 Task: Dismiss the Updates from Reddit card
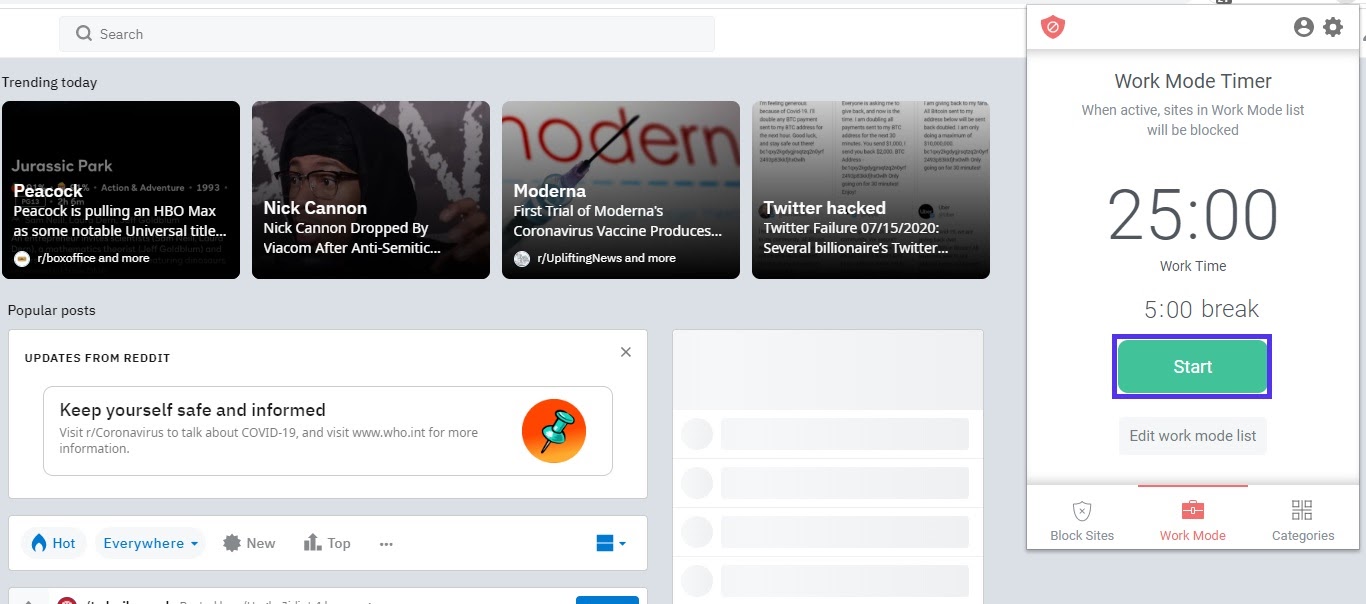tap(626, 352)
